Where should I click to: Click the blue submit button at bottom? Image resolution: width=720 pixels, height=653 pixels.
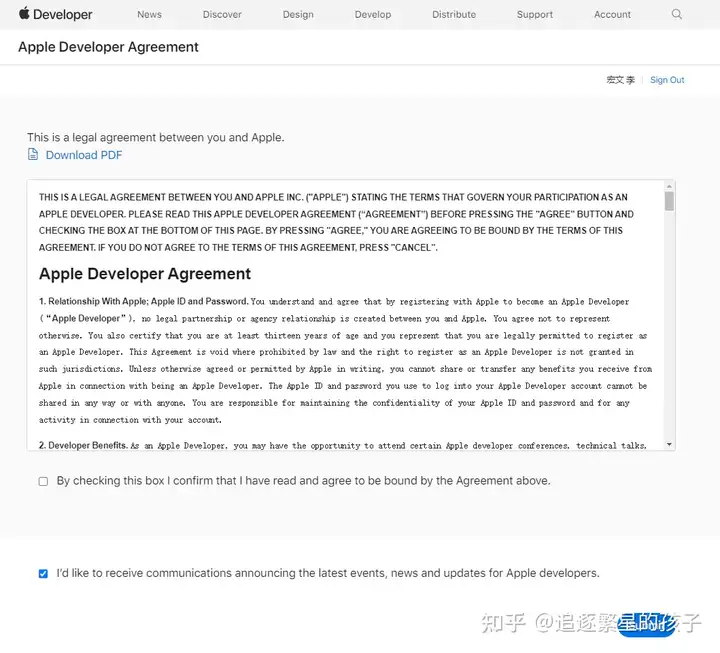(647, 625)
